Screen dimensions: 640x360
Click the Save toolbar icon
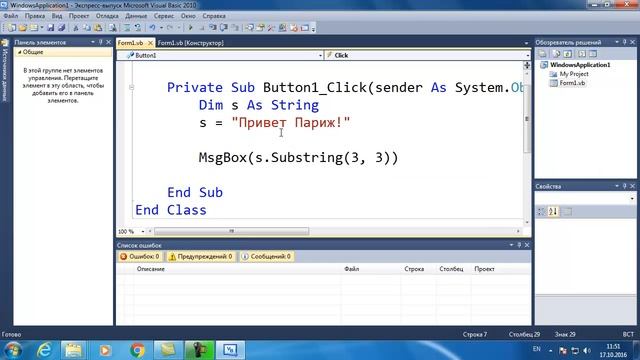point(51,28)
